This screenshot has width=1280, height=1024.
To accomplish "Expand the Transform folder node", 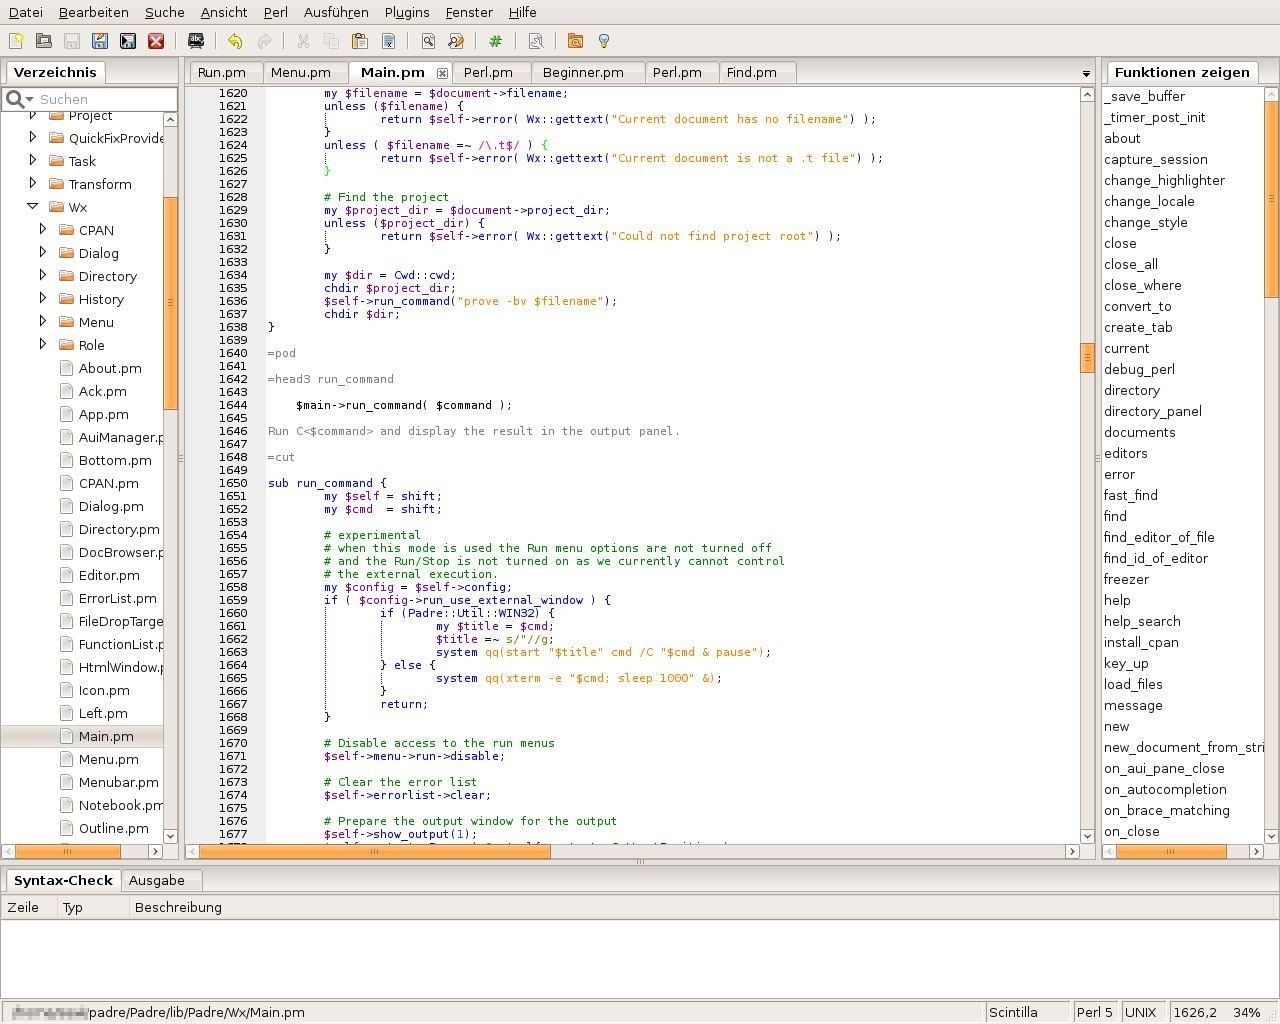I will [x=33, y=183].
